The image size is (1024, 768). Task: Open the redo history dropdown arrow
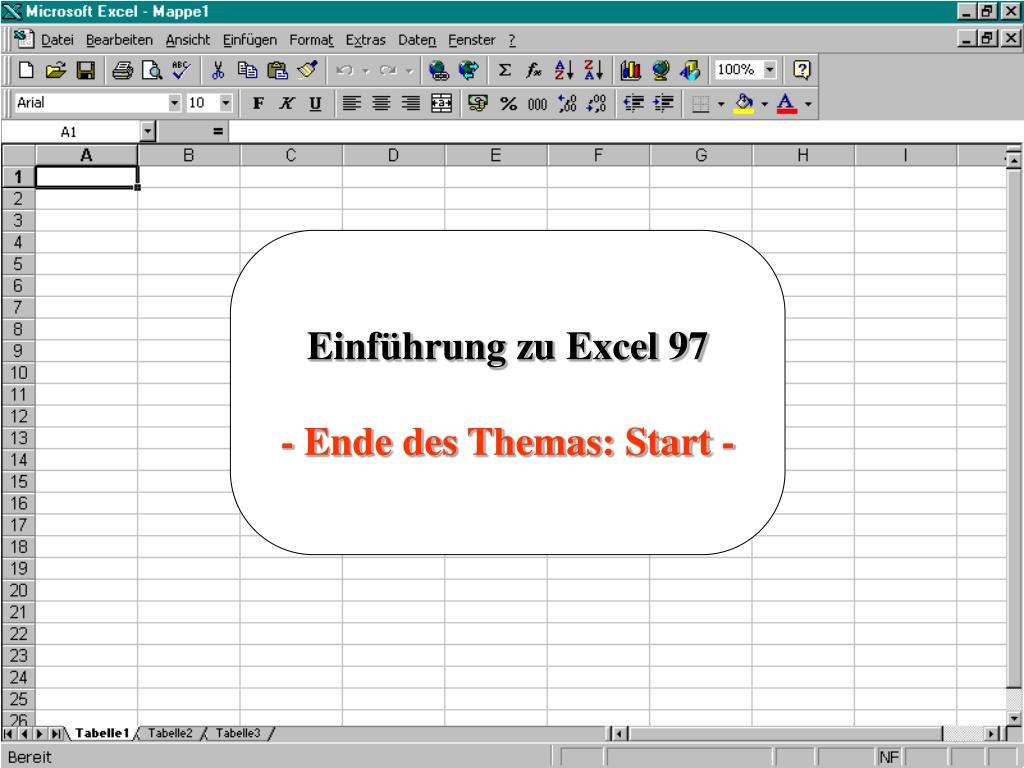[x=409, y=70]
